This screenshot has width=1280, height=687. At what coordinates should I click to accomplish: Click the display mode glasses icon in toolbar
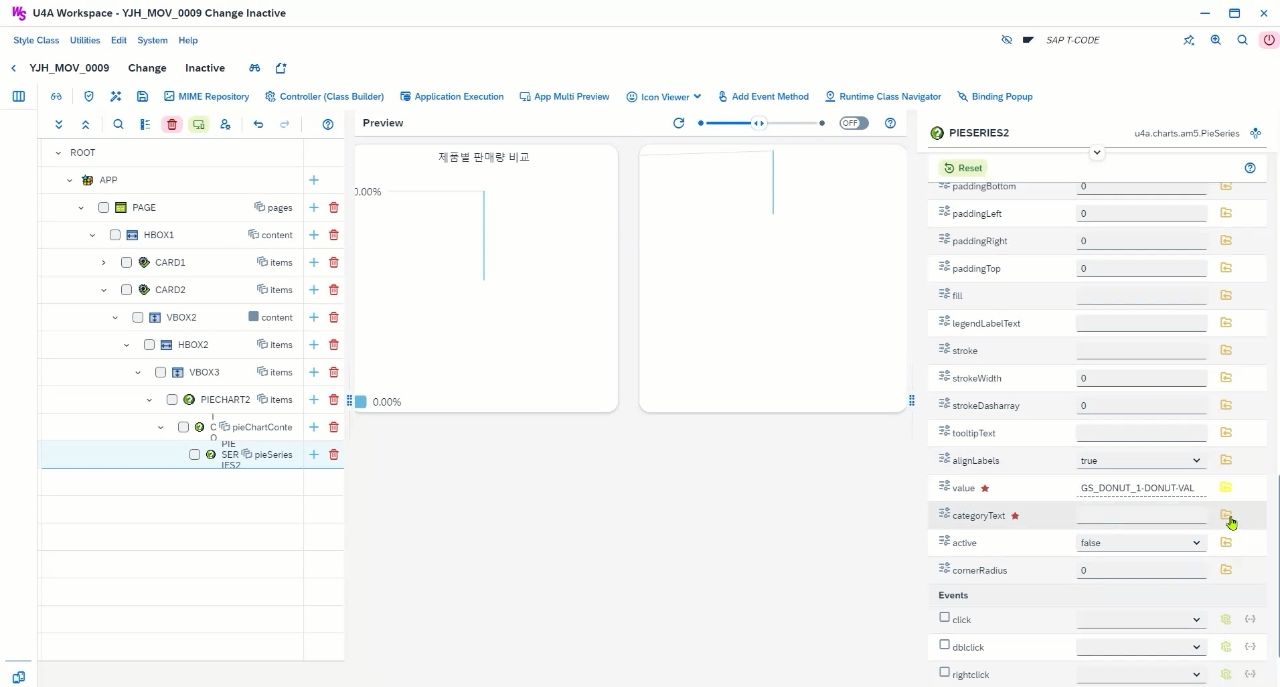pyautogui.click(x=56, y=97)
